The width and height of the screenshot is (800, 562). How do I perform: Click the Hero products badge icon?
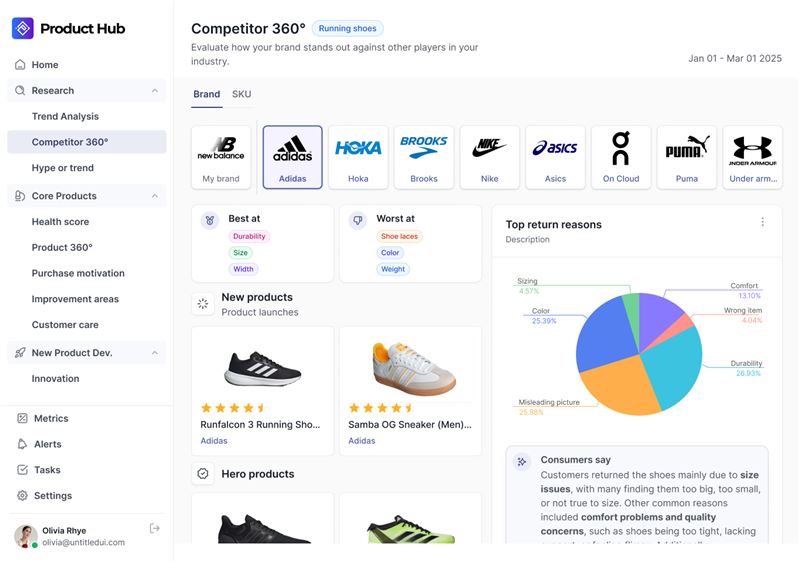[x=203, y=474]
